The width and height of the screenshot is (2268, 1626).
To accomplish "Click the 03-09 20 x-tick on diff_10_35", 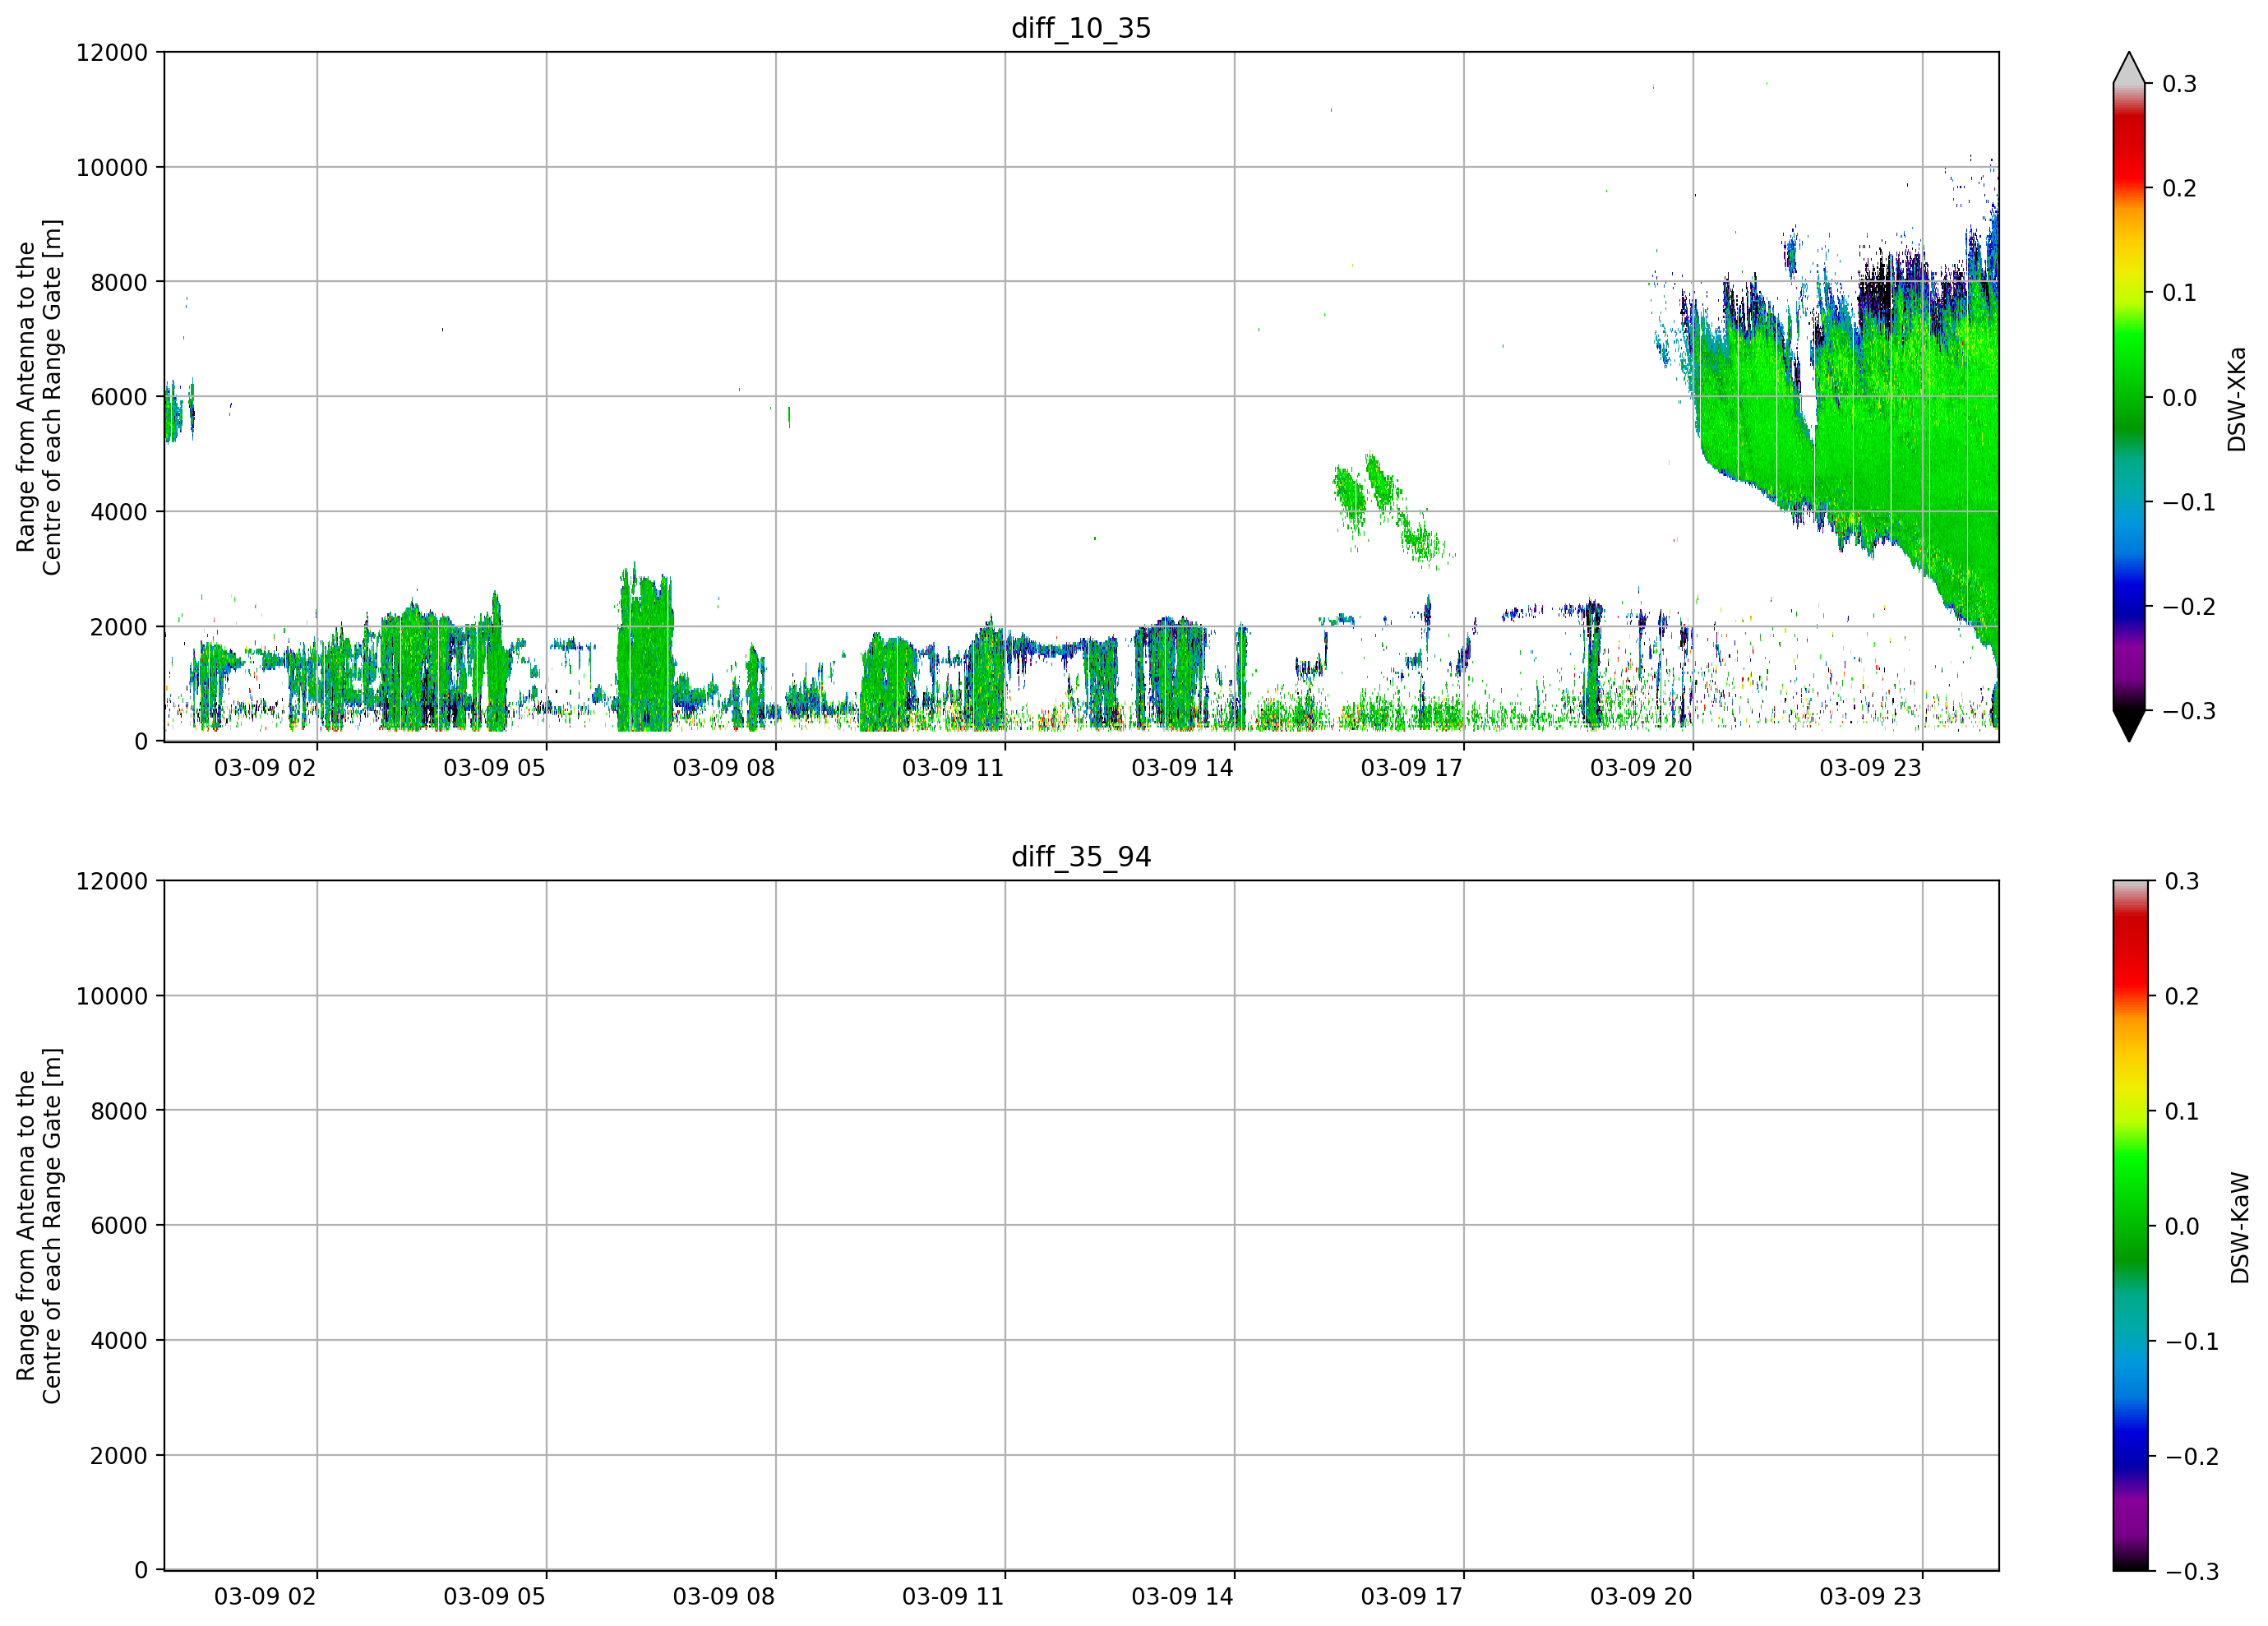I will click(1641, 768).
